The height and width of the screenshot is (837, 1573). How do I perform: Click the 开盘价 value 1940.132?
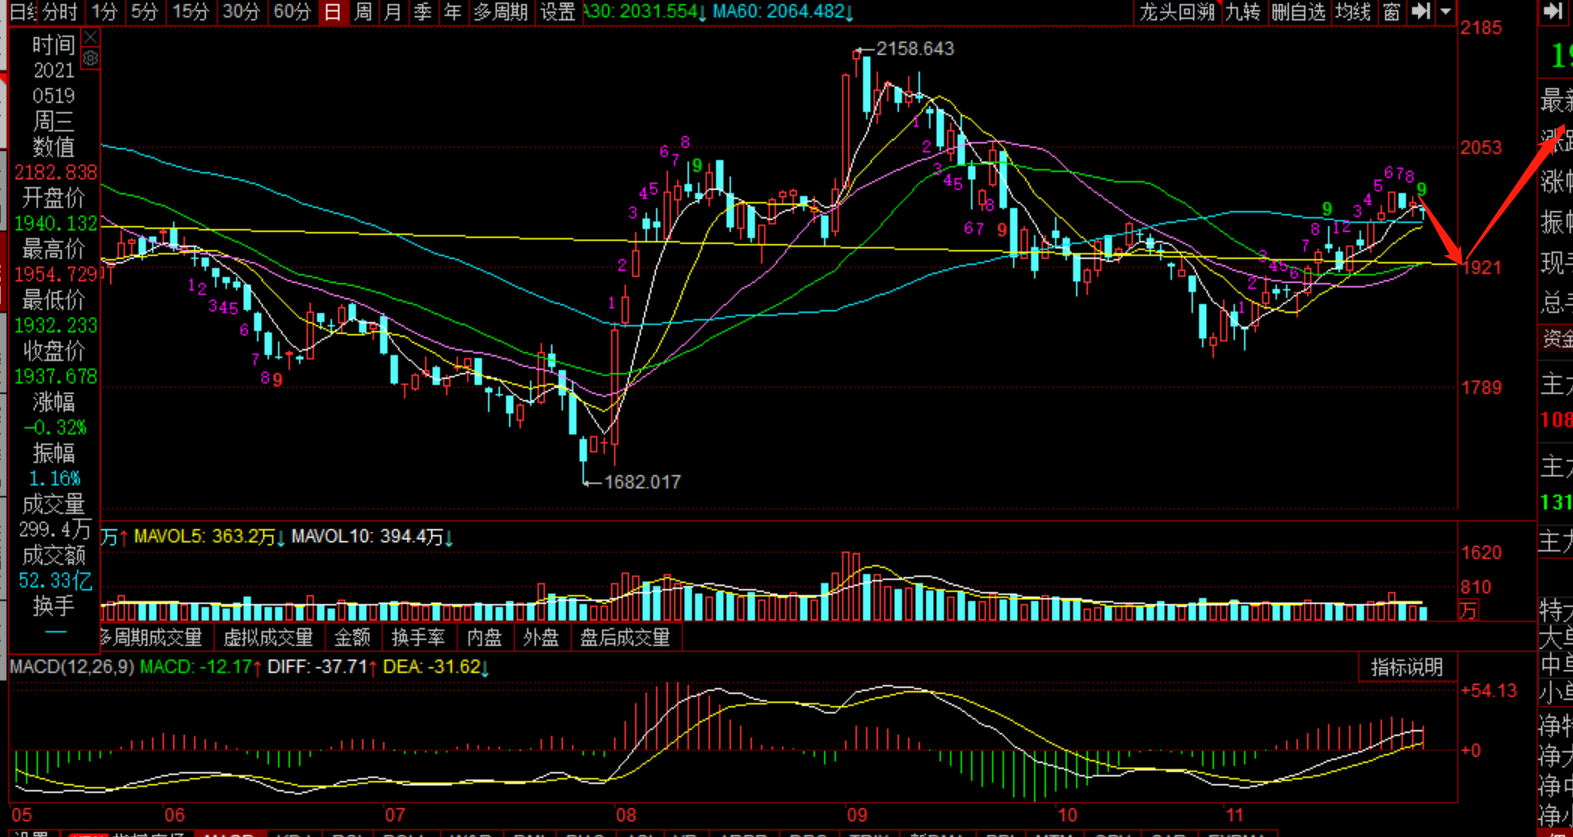point(55,224)
